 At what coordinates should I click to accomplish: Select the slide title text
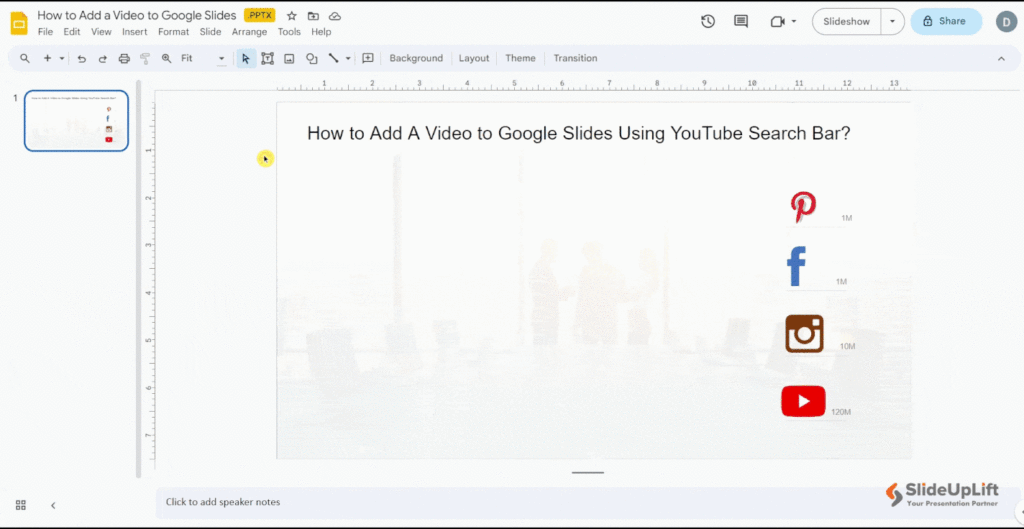coord(579,133)
